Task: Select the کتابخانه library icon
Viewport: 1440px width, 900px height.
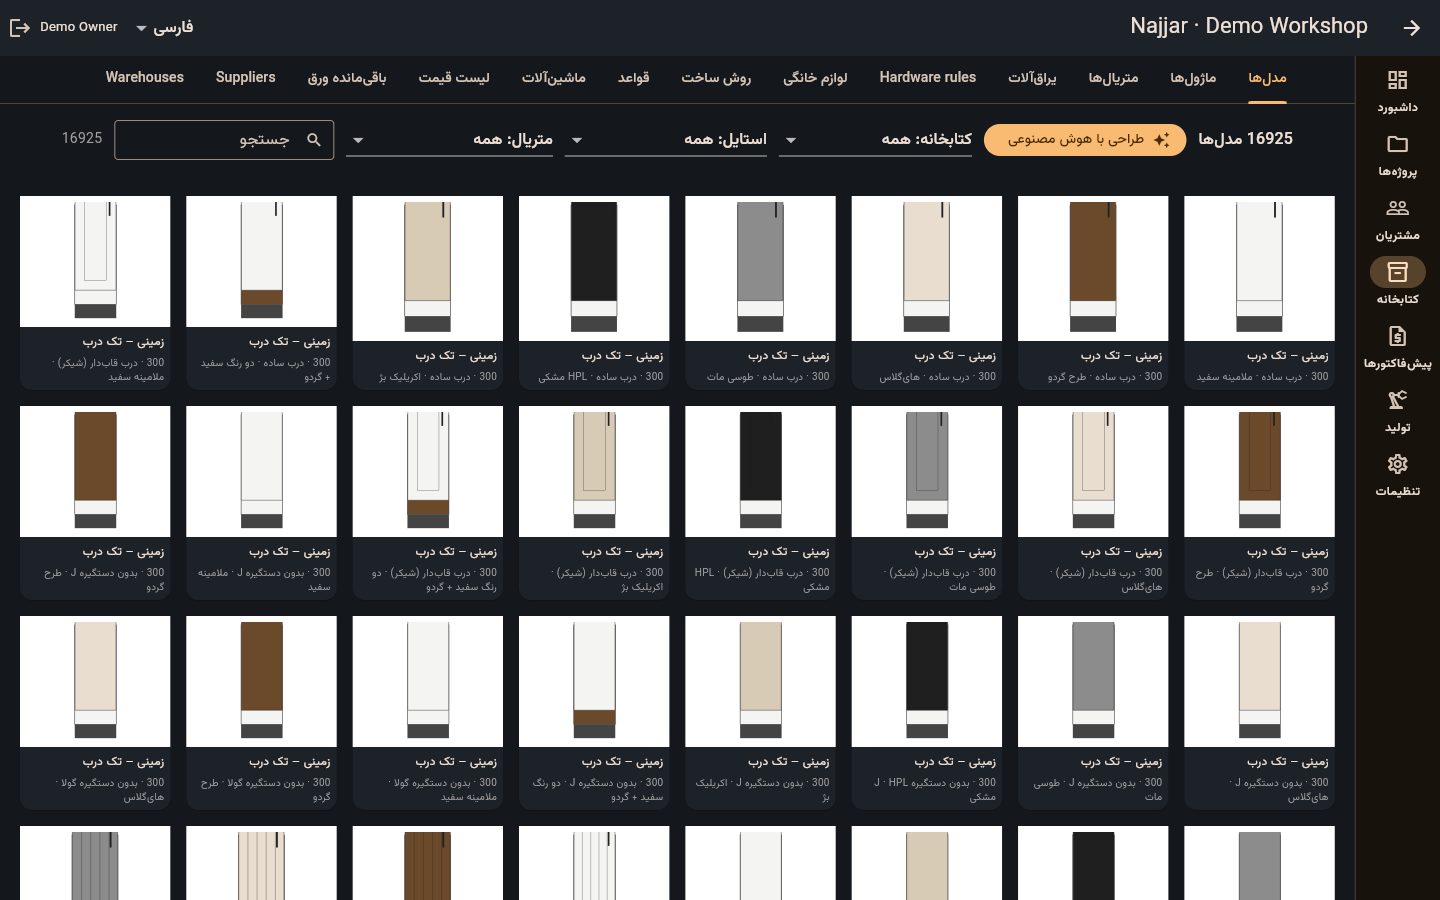Action: pos(1397,272)
